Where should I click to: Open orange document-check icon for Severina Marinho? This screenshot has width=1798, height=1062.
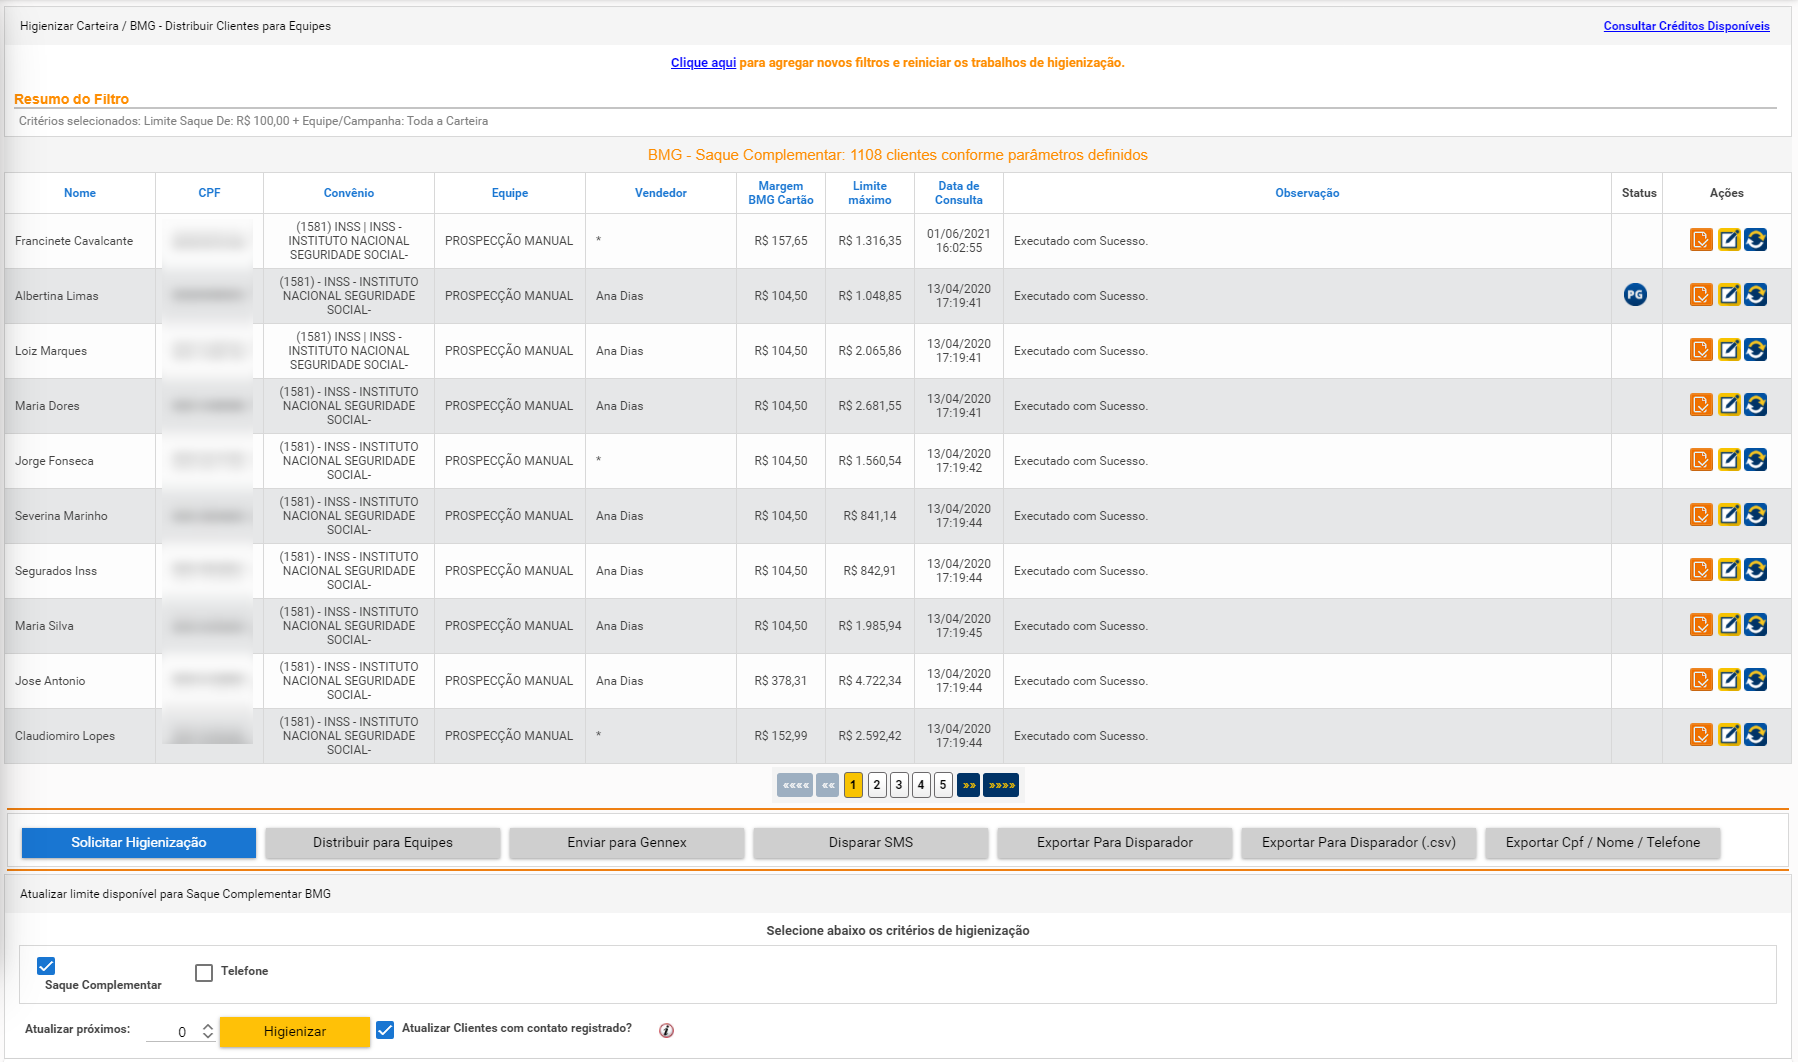coord(1701,515)
